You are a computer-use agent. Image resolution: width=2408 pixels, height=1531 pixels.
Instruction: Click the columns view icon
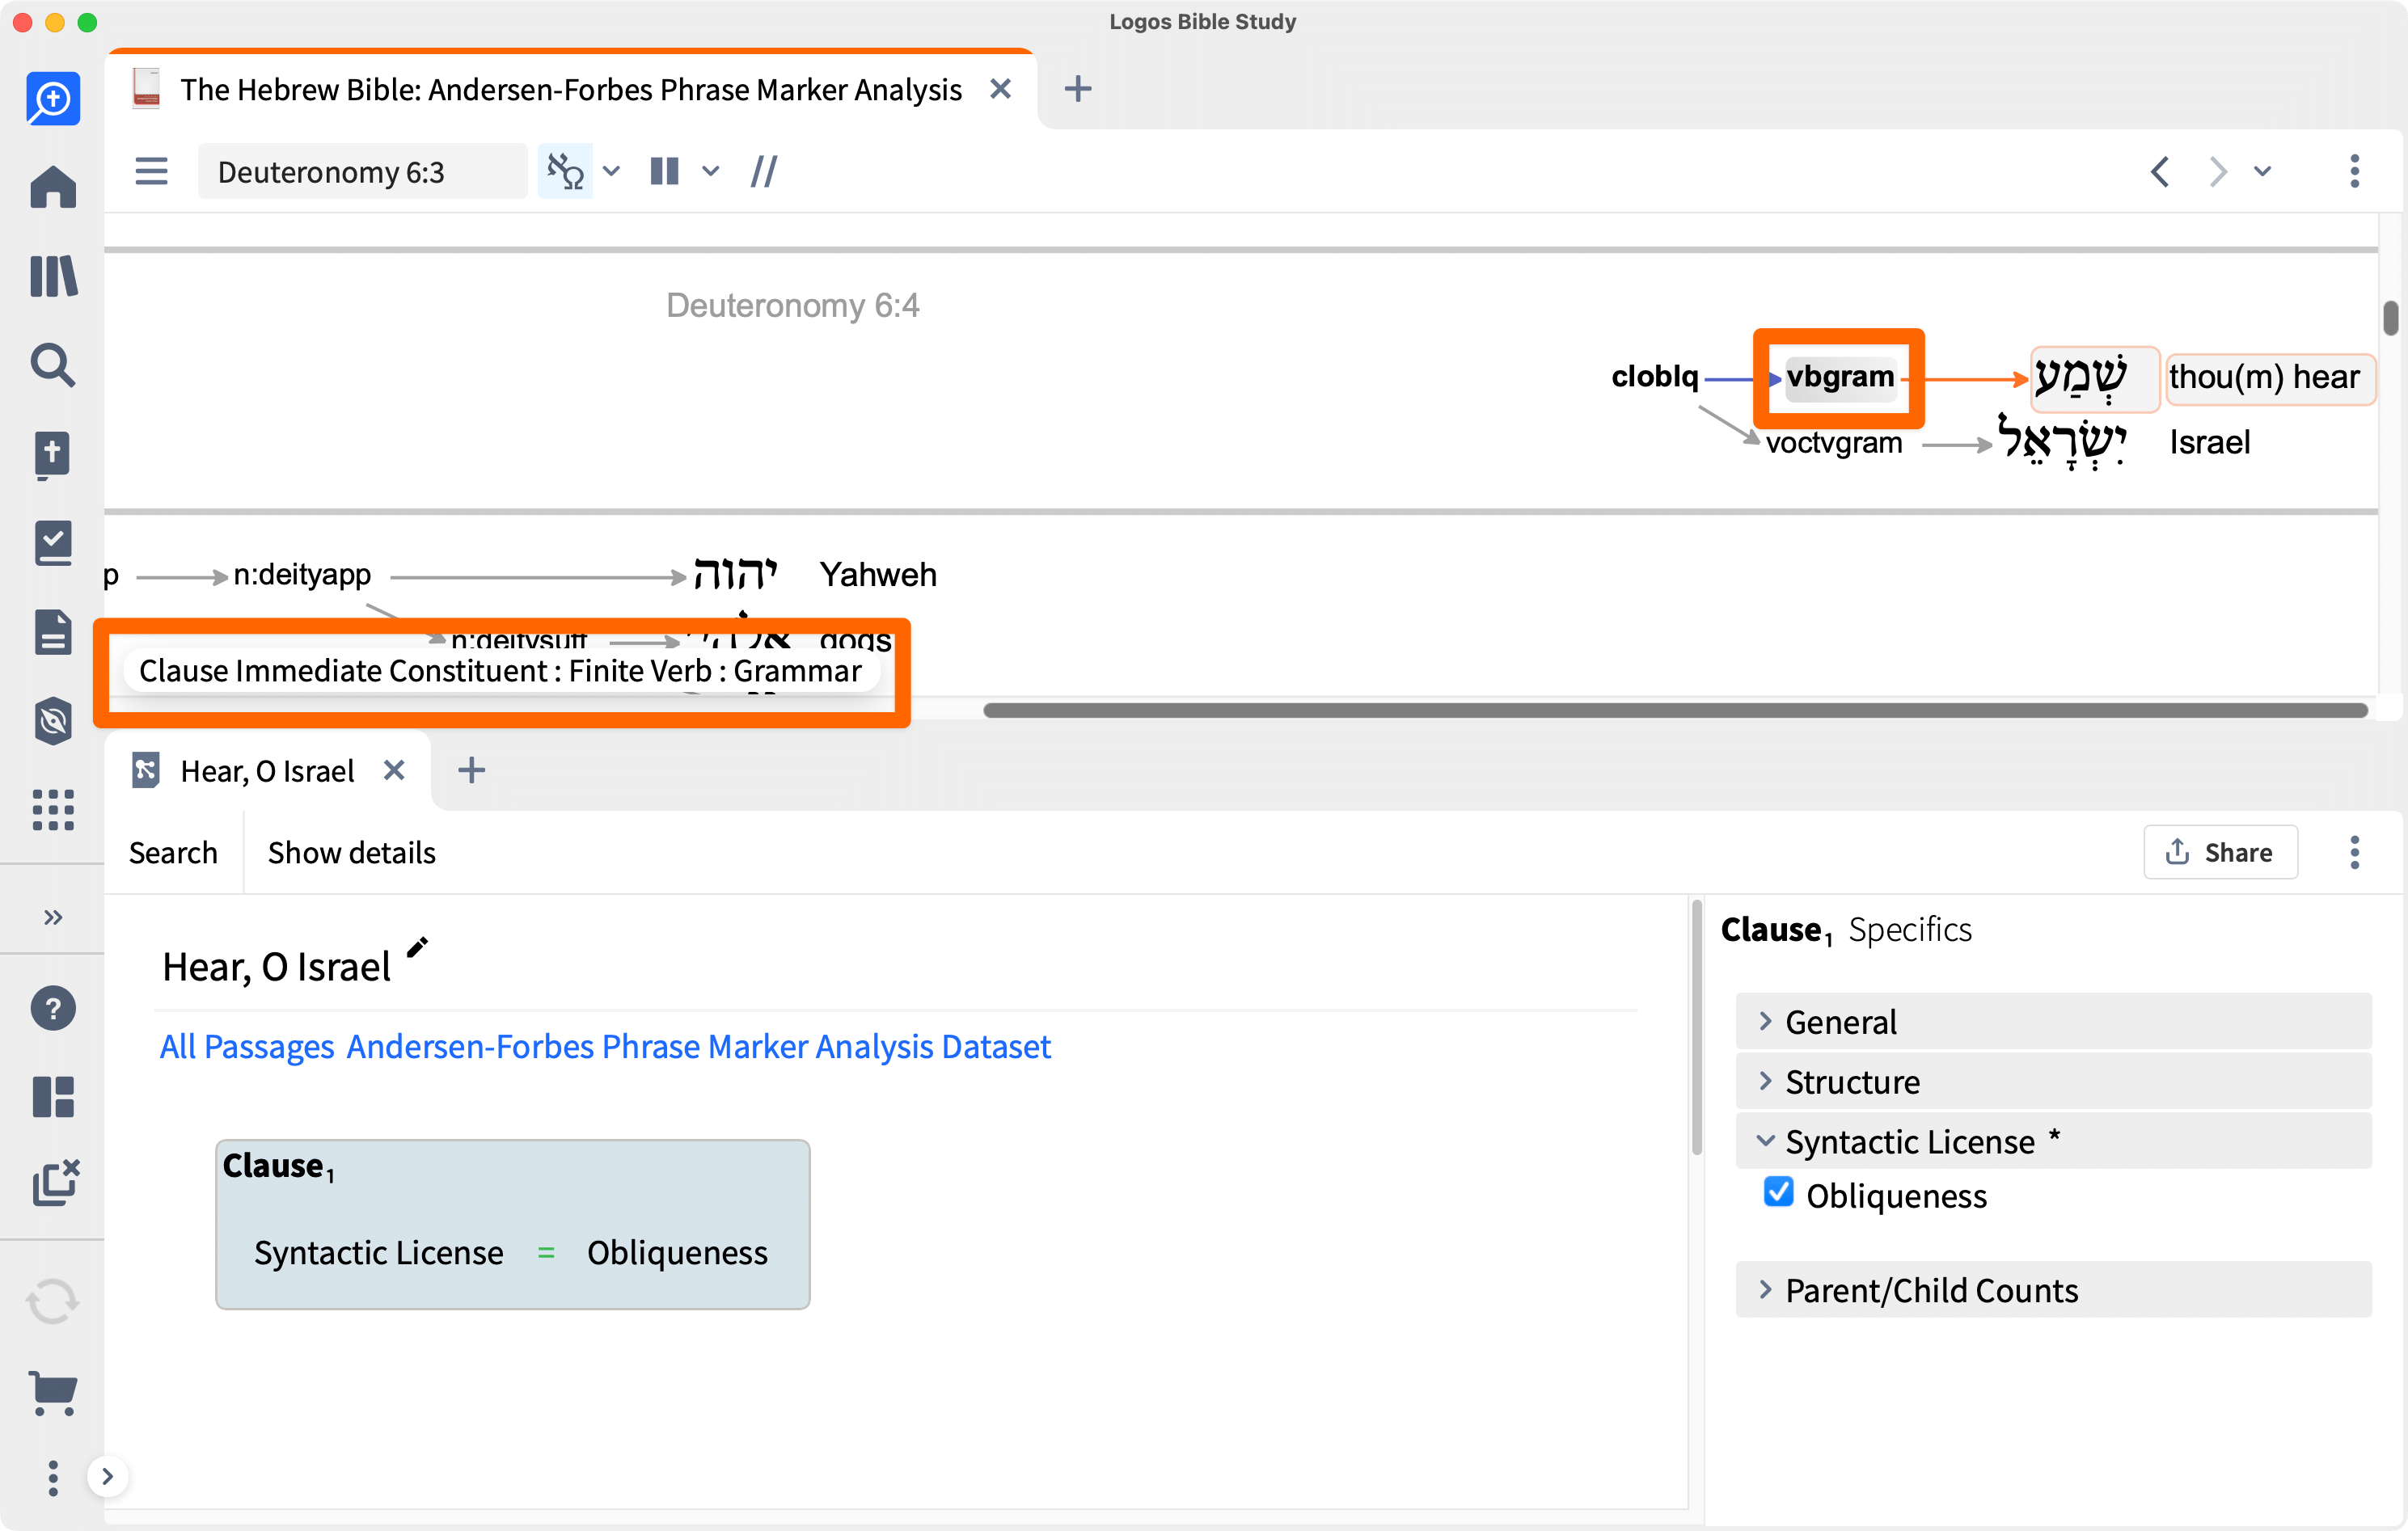[665, 171]
